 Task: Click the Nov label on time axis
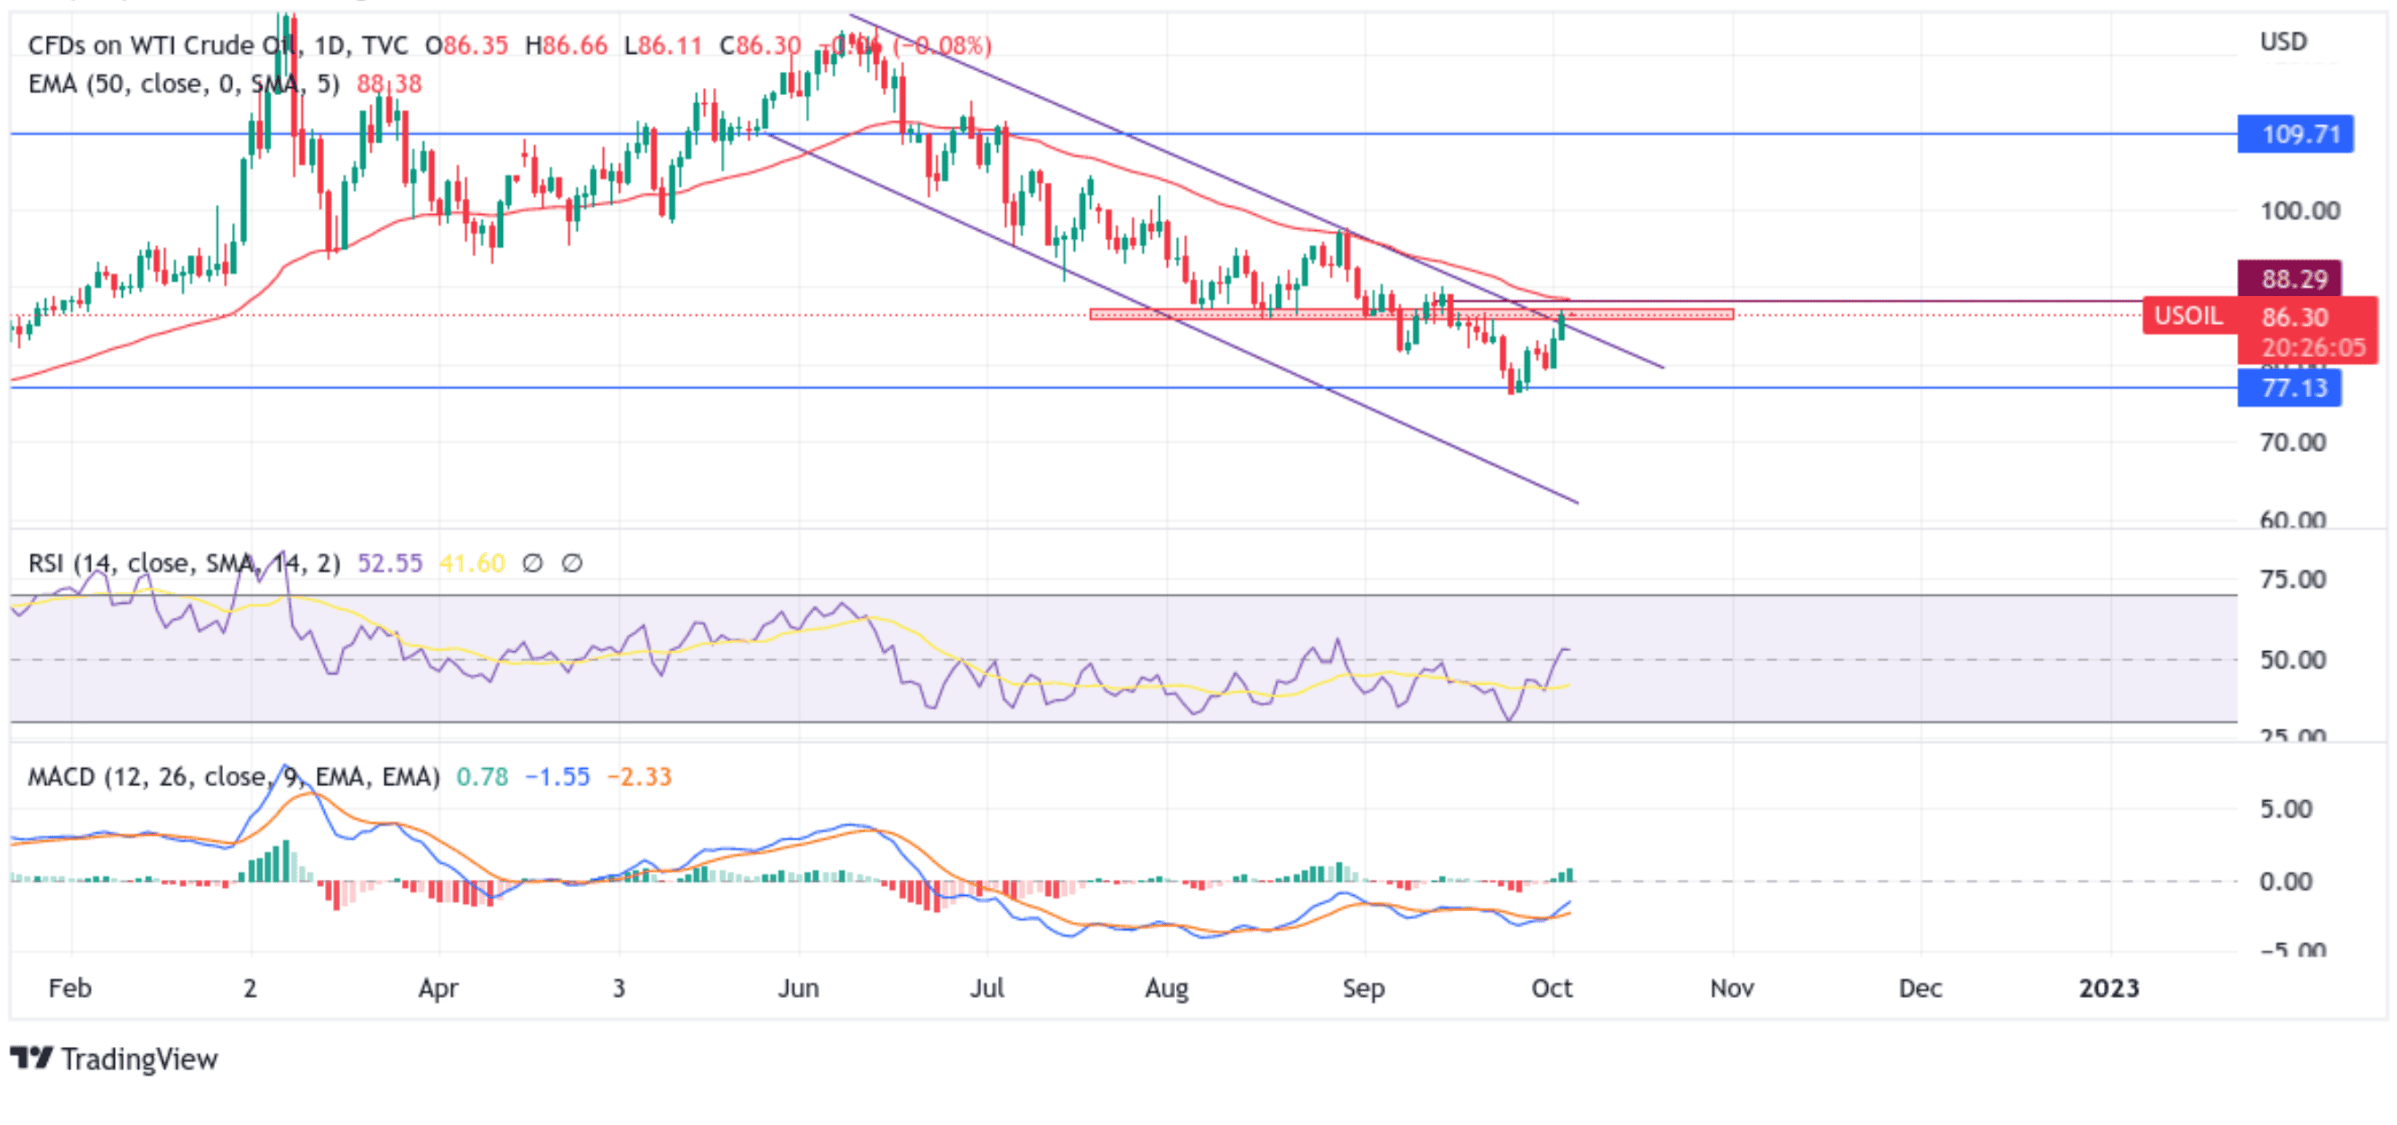click(x=1732, y=988)
